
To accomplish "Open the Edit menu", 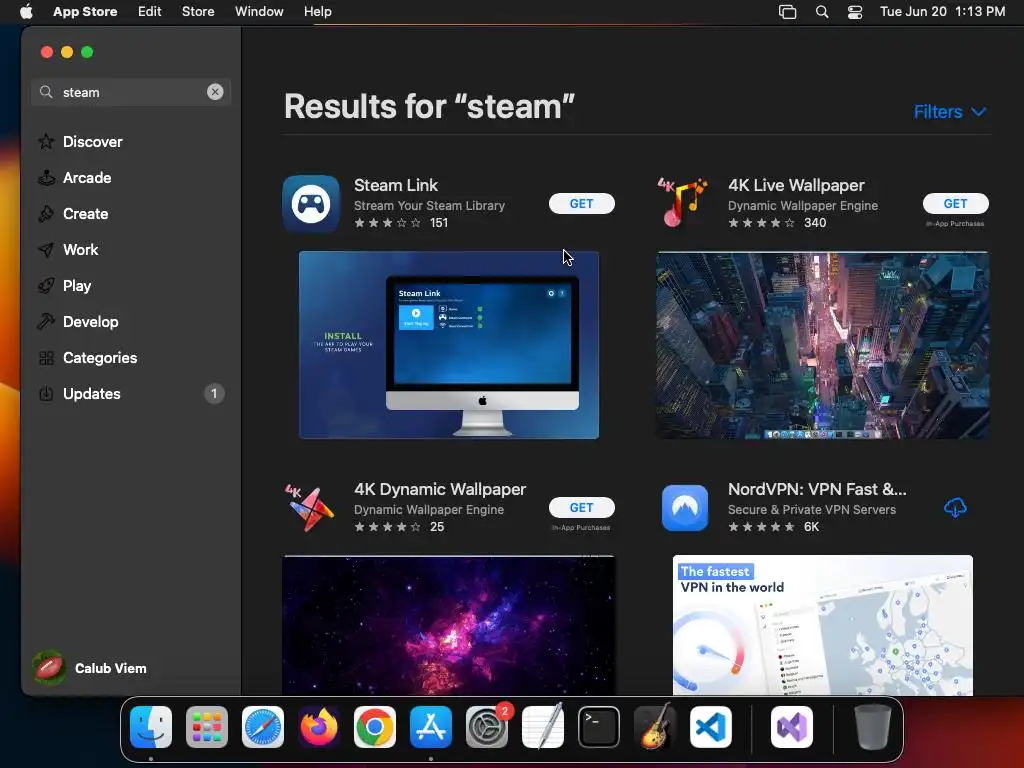I will (150, 12).
